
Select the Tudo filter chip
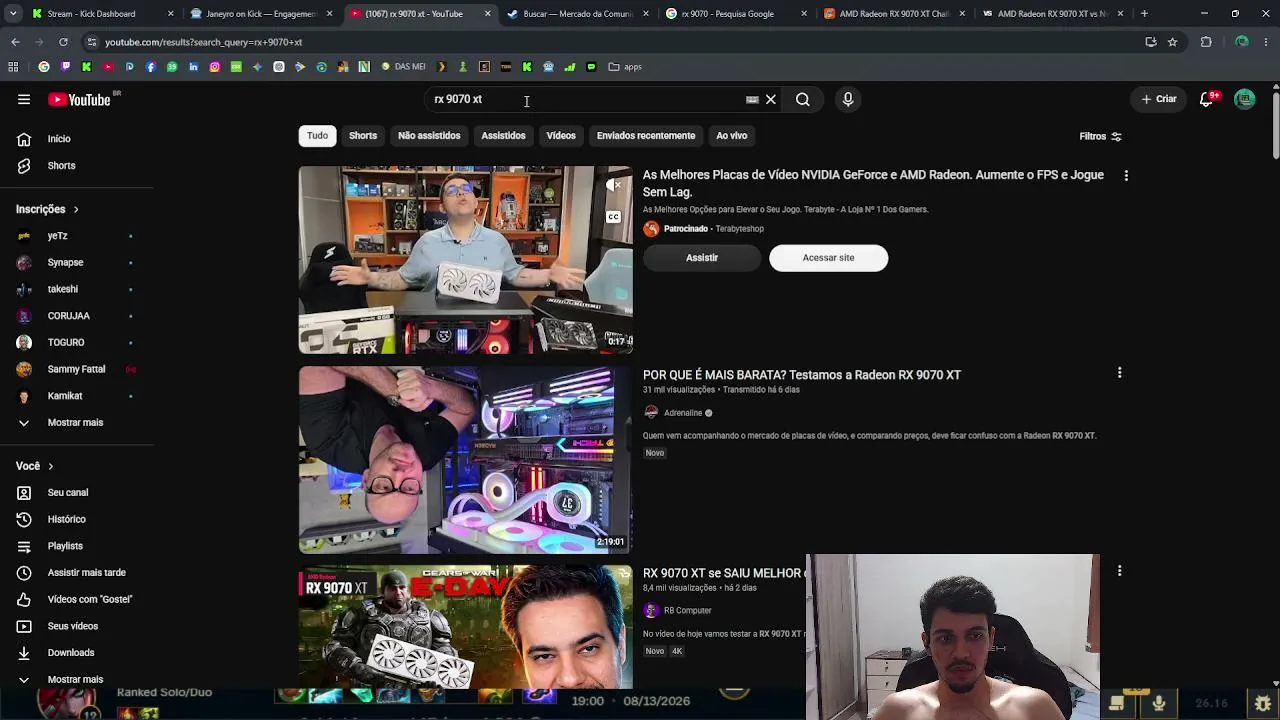pos(317,136)
